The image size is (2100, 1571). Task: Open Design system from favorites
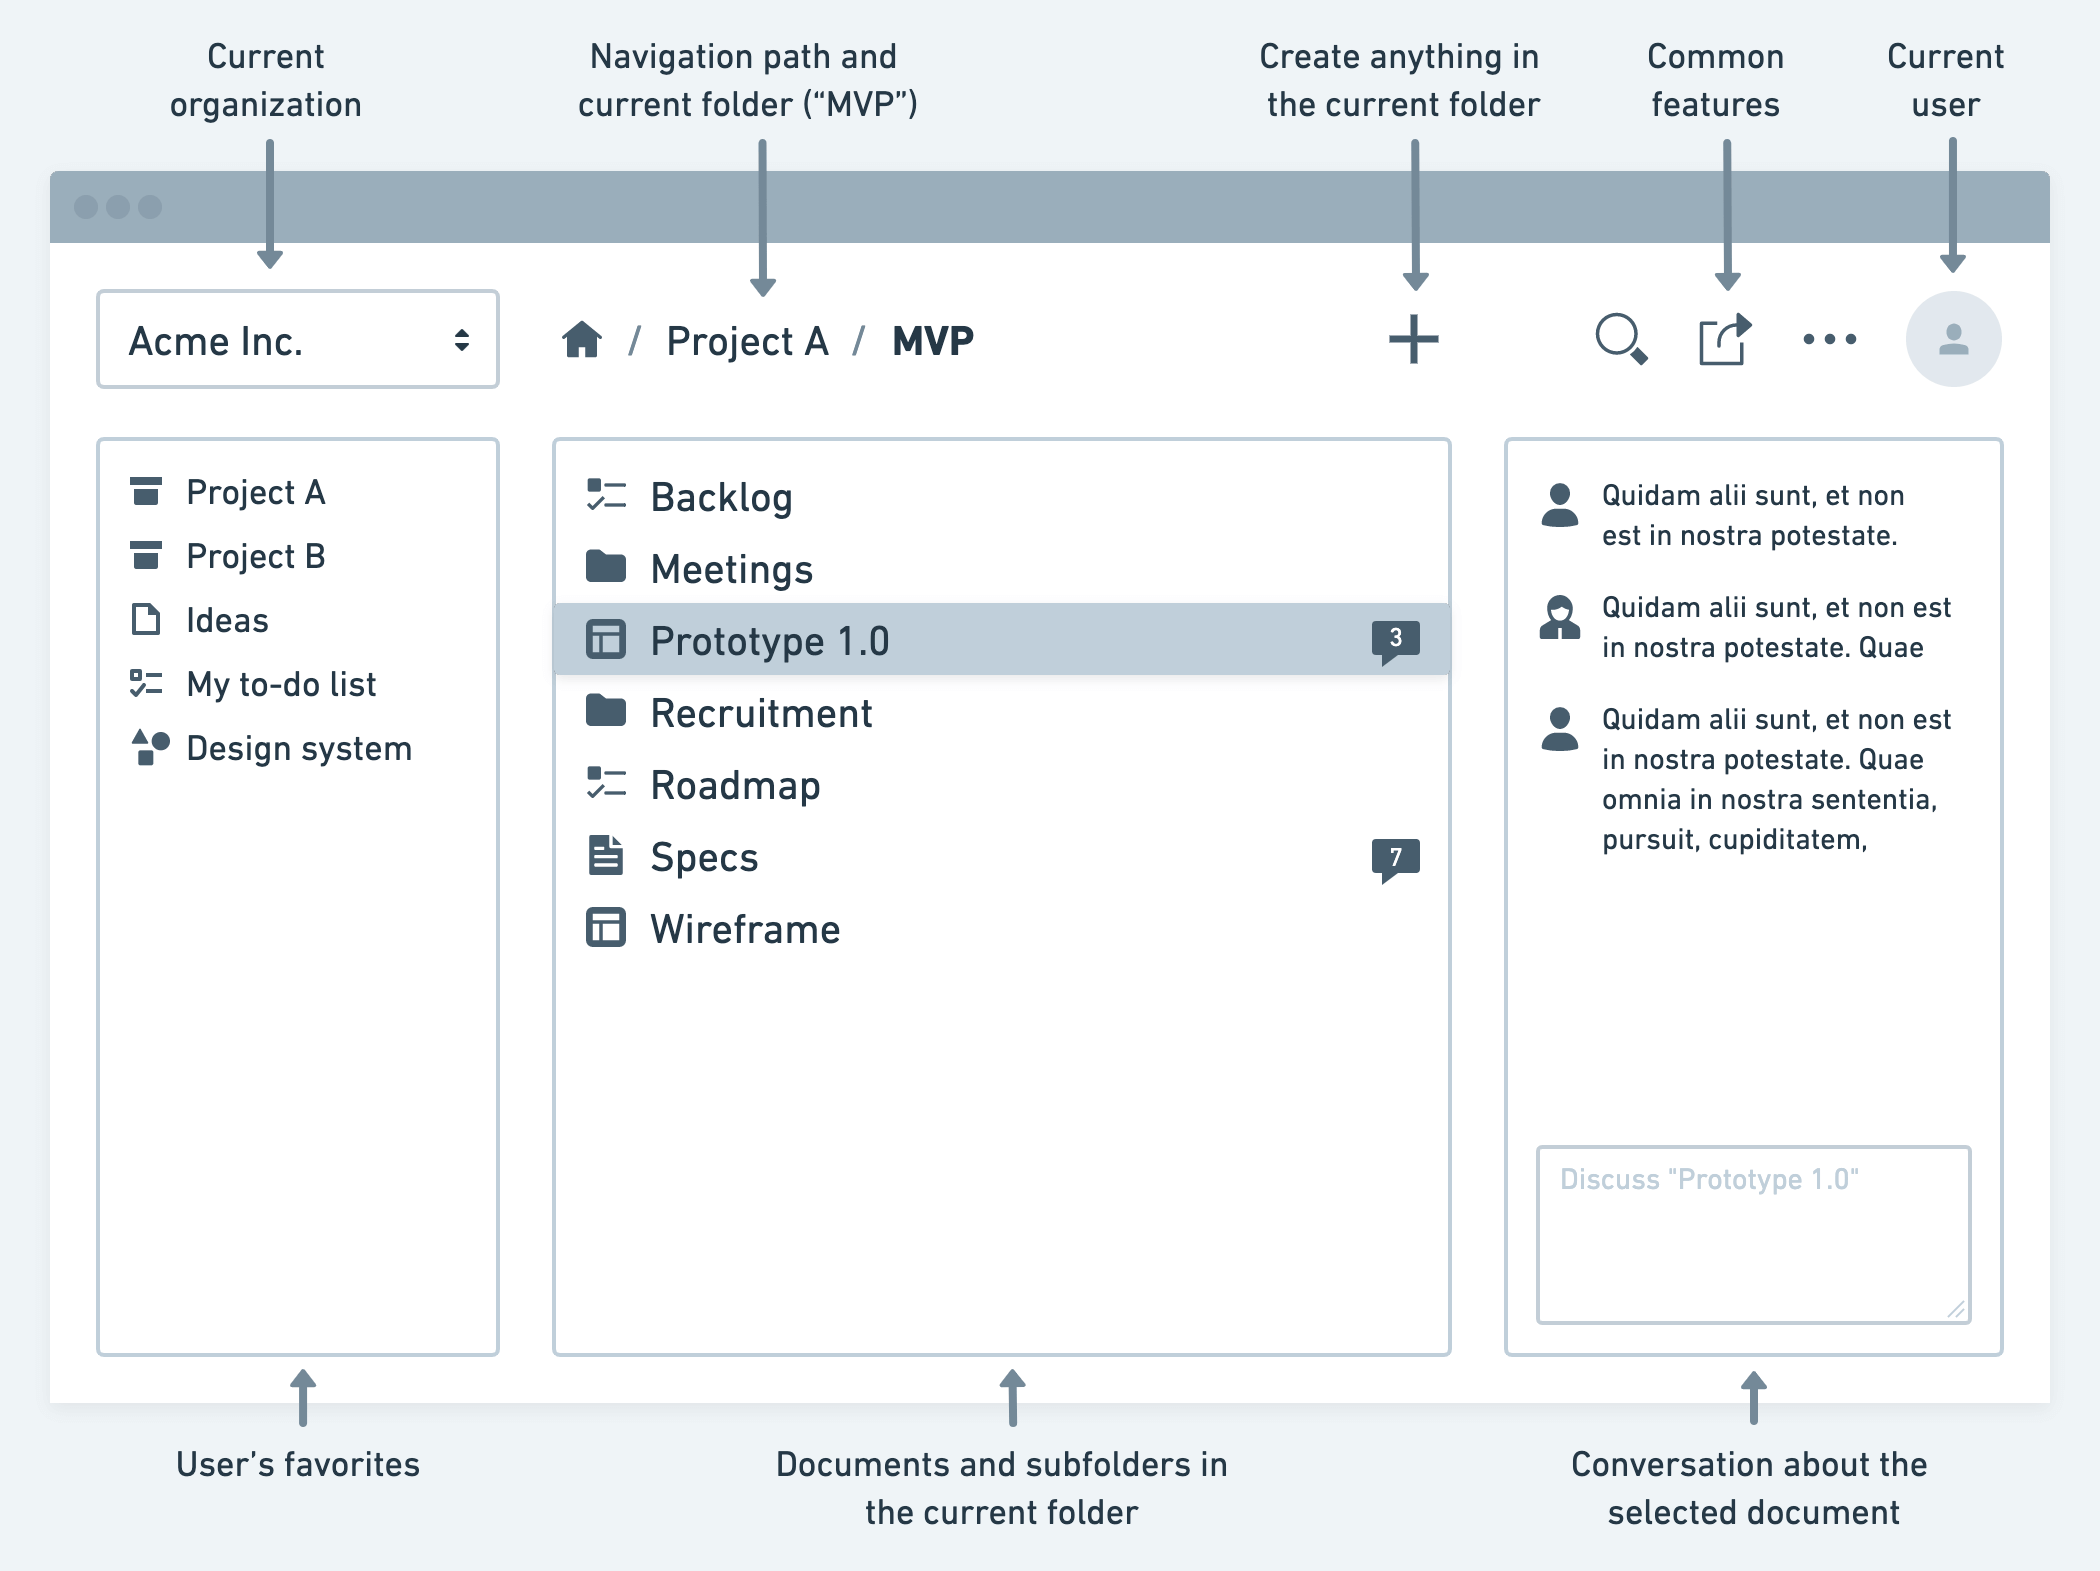[298, 749]
